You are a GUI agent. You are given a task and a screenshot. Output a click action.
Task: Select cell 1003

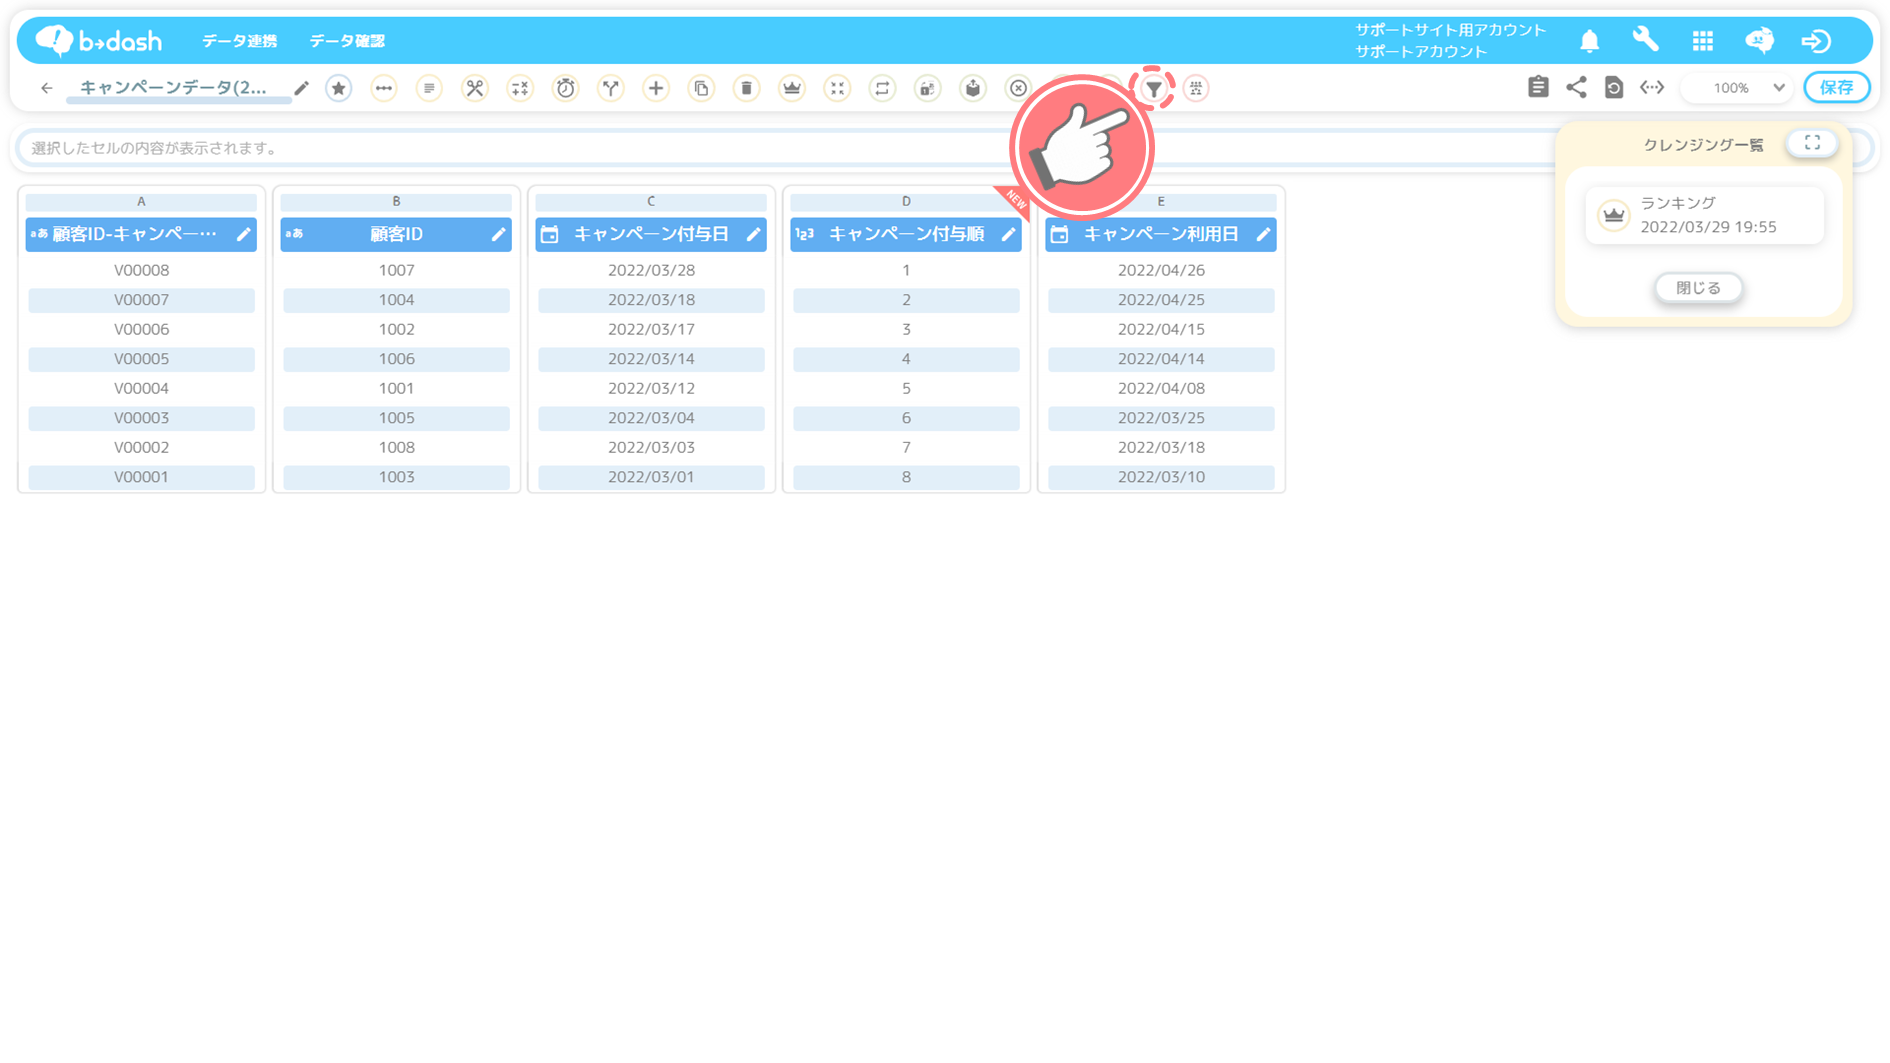tap(396, 477)
